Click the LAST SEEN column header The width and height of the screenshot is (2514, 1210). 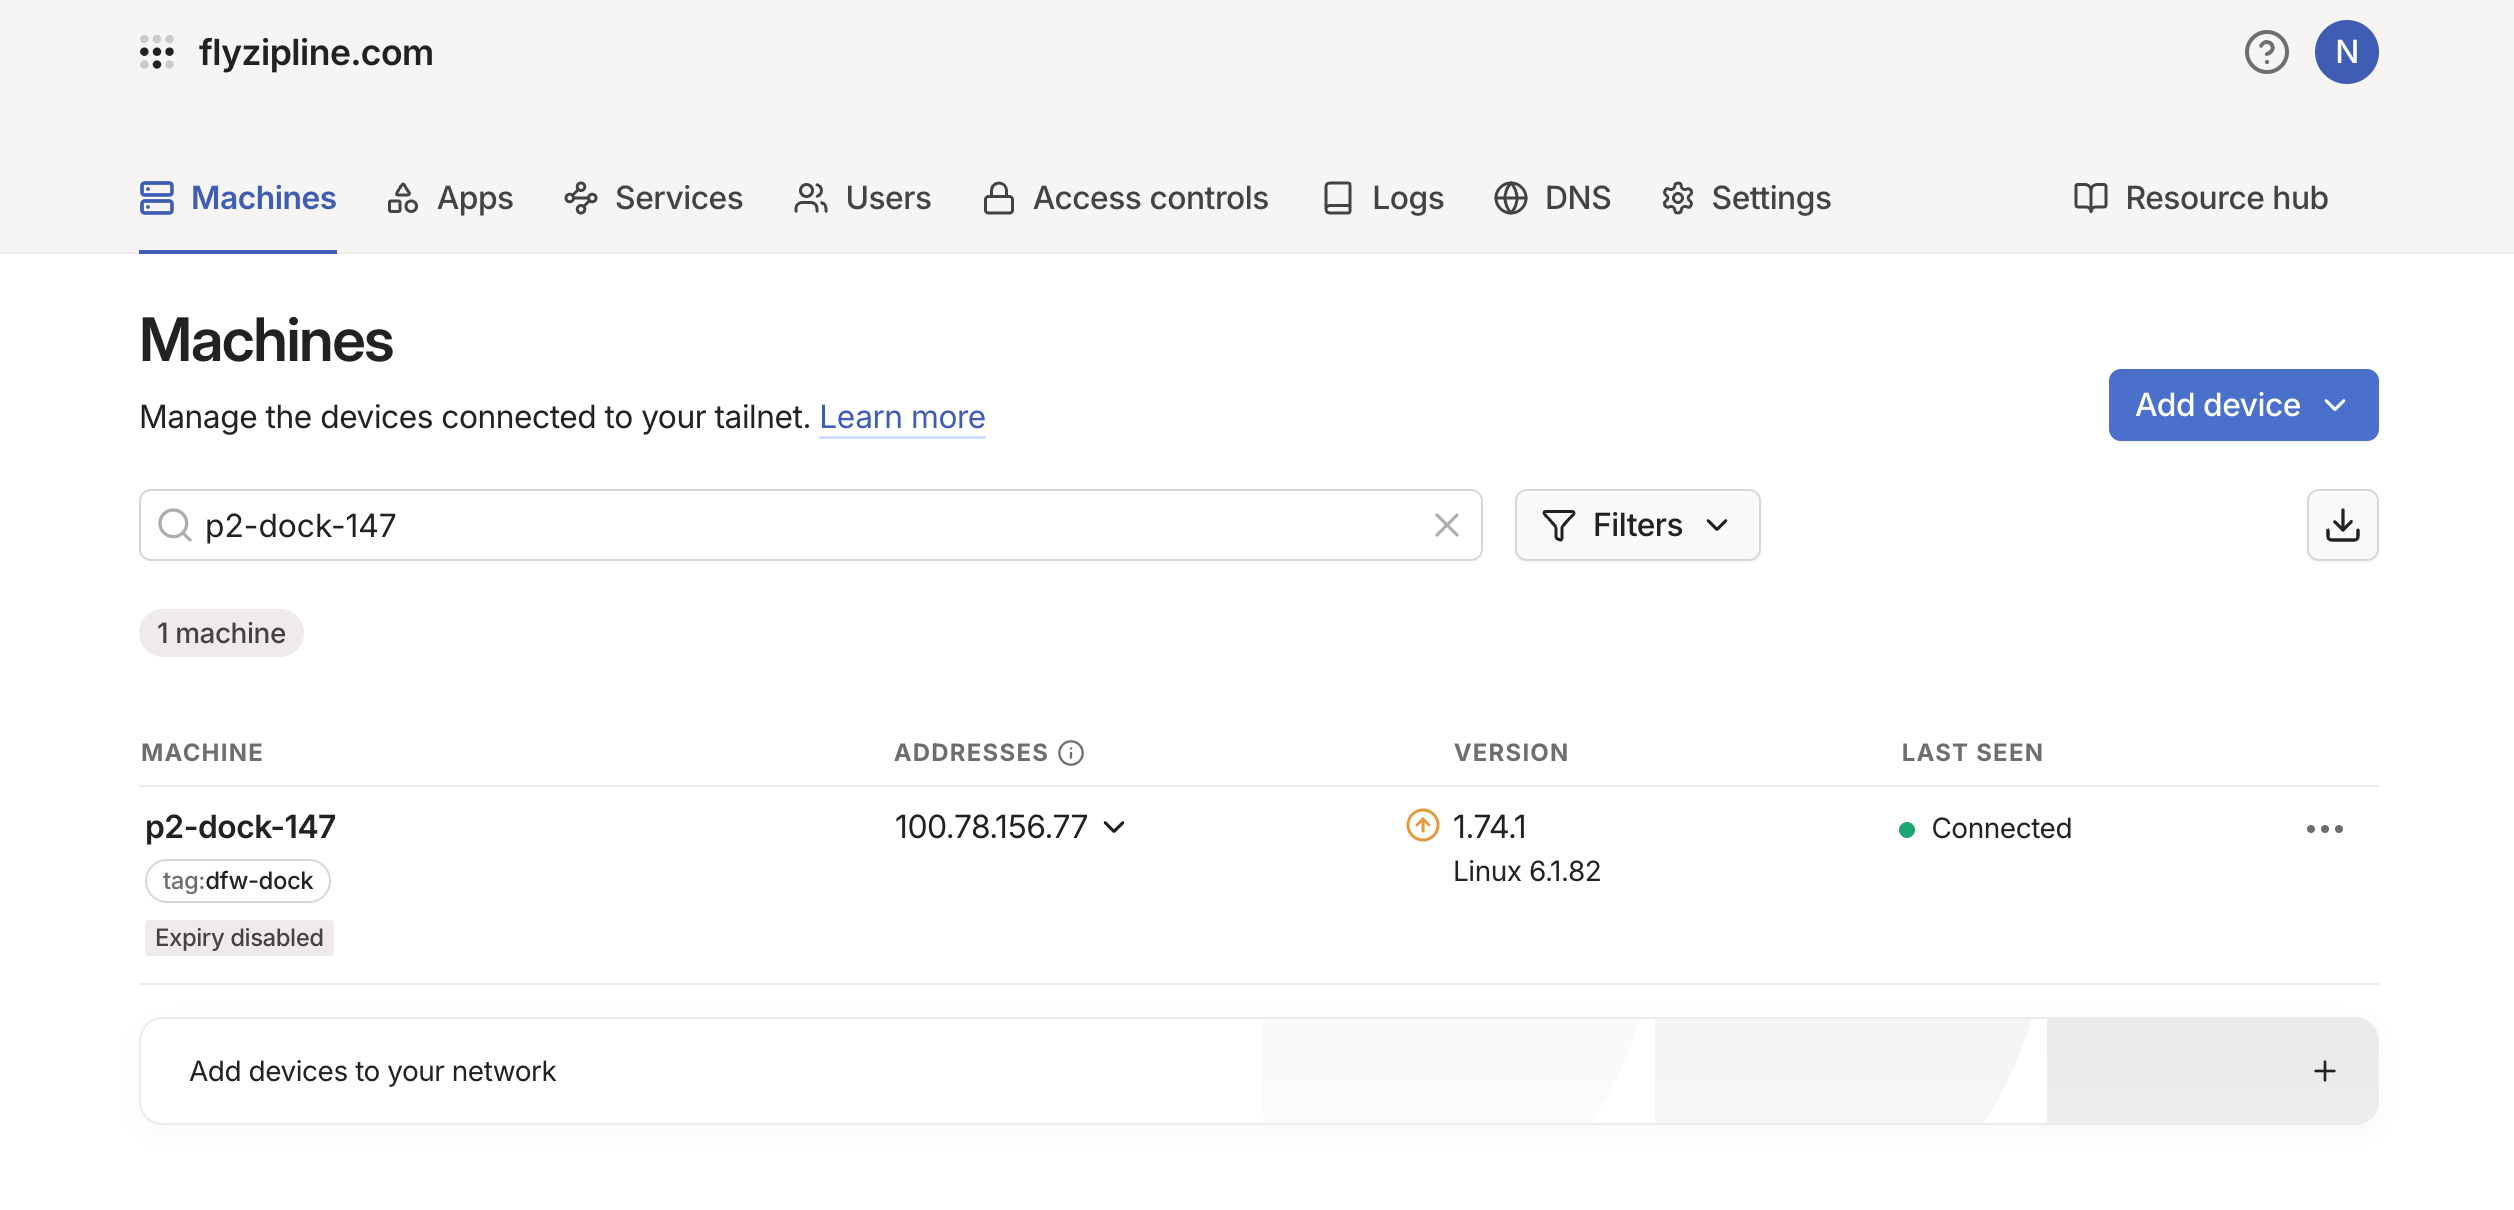(x=1972, y=753)
